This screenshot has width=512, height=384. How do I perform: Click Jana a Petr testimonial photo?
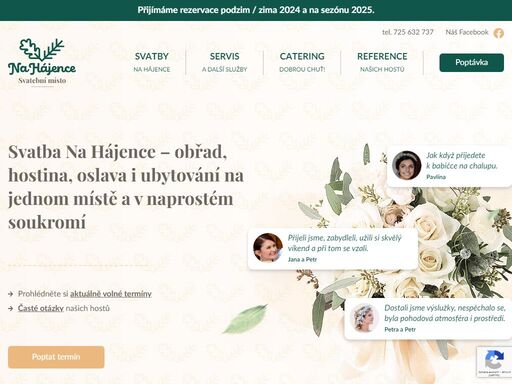point(268,247)
